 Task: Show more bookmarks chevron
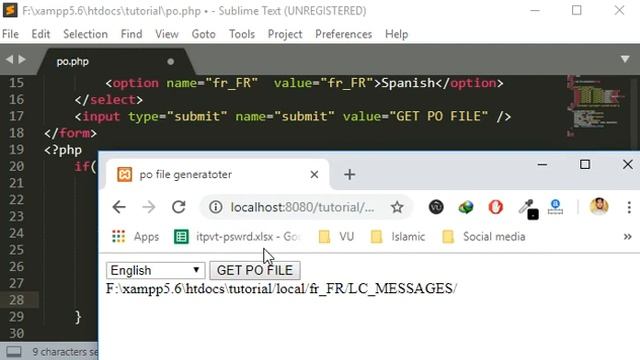[x=627, y=237]
